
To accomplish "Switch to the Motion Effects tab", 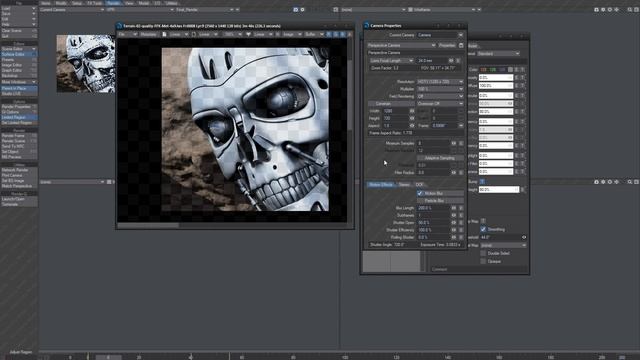I will click(x=380, y=184).
